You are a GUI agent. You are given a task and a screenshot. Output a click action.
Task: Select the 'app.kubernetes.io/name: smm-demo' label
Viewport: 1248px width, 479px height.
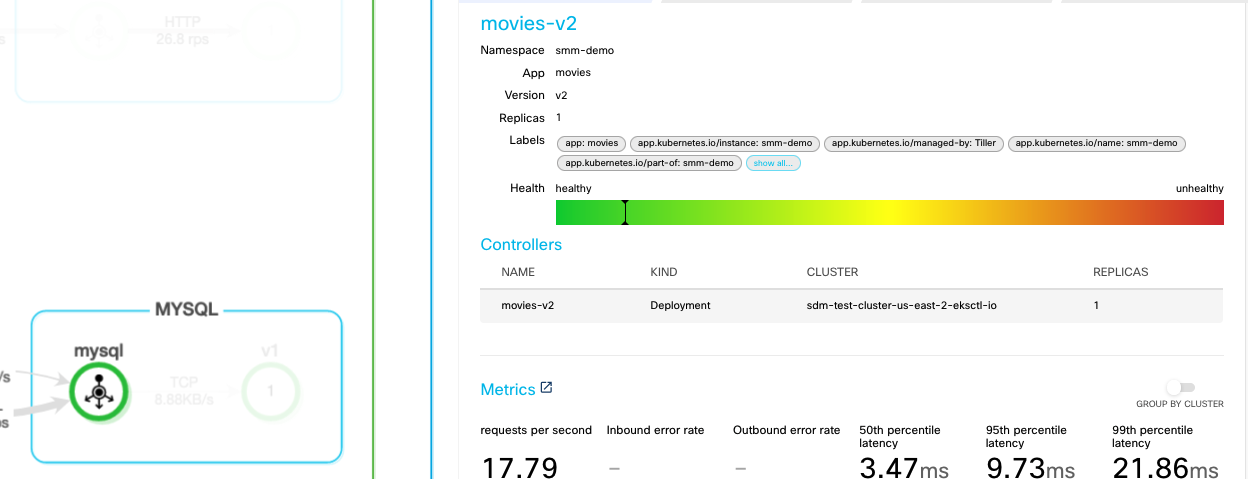pyautogui.click(x=1096, y=144)
